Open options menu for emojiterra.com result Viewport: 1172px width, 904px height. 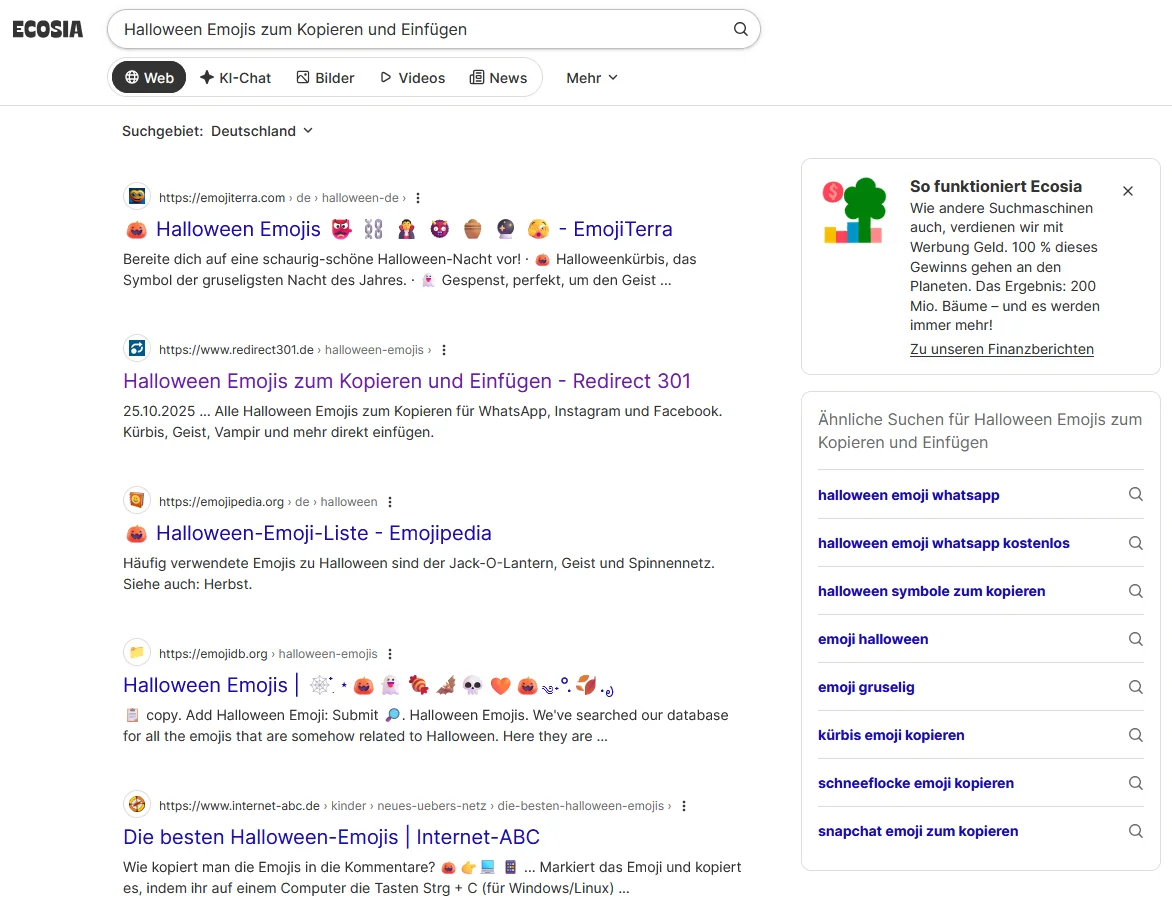418,198
